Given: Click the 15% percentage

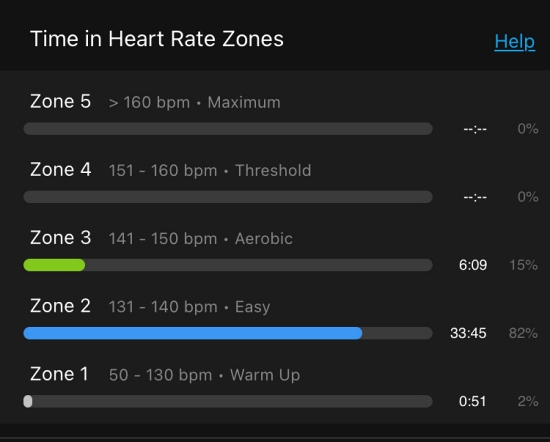Looking at the screenshot, I should (523, 265).
